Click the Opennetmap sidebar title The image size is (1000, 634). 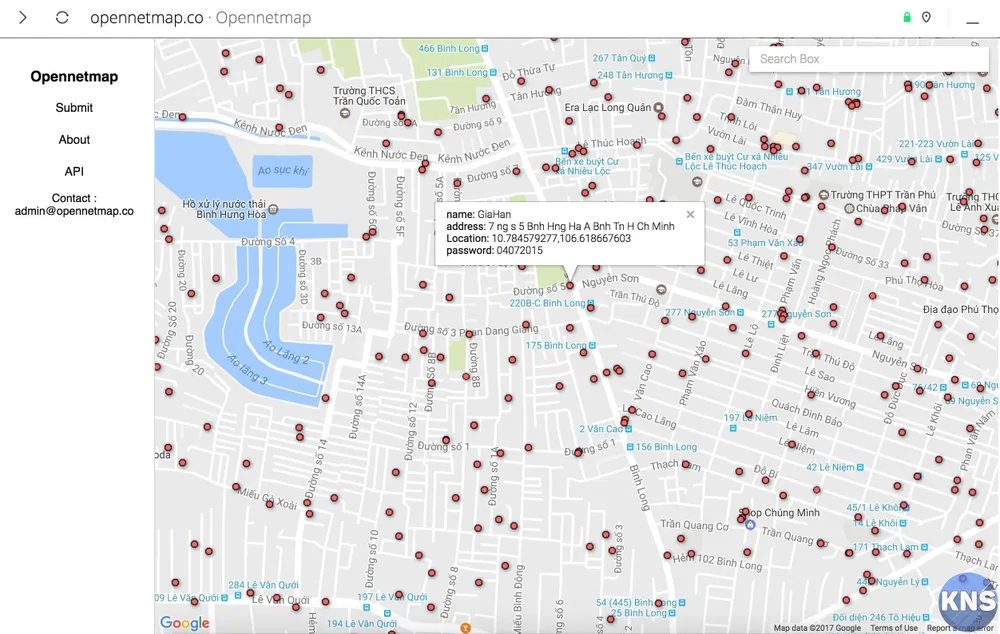74,77
